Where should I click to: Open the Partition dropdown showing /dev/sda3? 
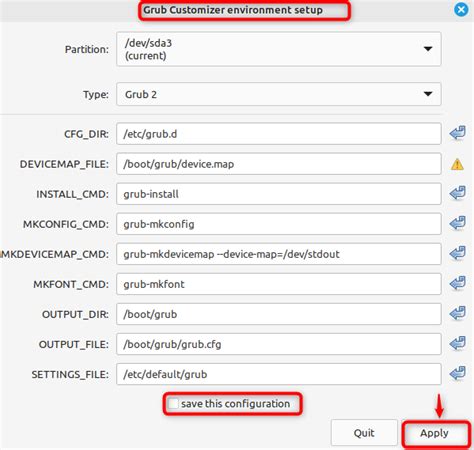(279, 49)
